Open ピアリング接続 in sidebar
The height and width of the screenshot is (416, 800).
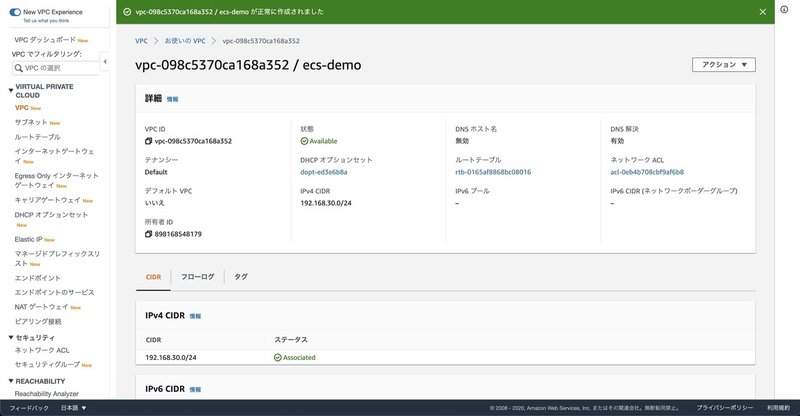point(38,322)
